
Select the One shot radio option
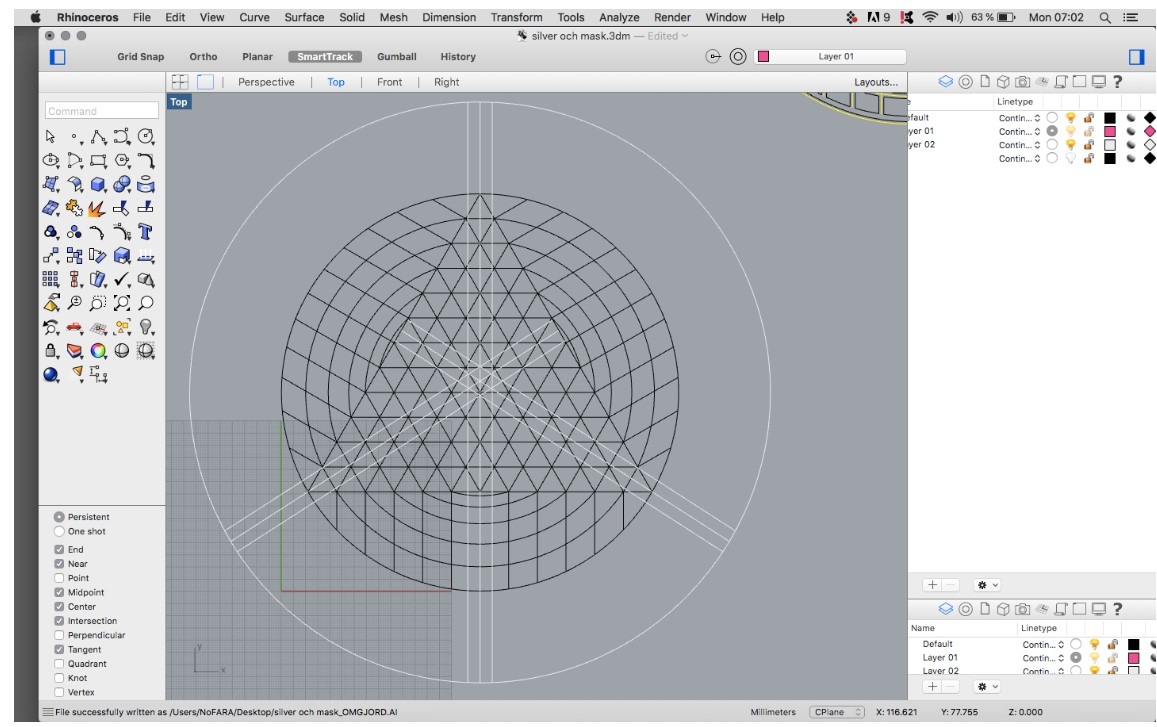click(59, 531)
